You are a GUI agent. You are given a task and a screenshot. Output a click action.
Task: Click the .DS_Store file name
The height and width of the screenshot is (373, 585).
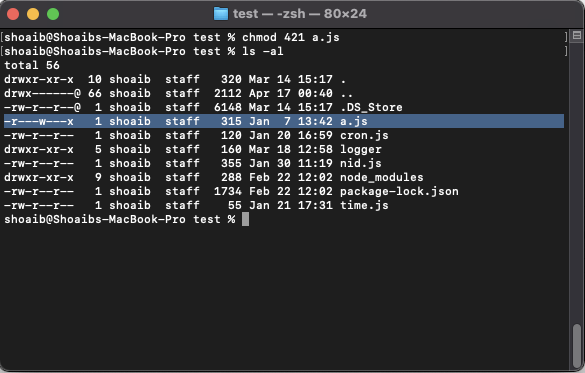(x=371, y=107)
